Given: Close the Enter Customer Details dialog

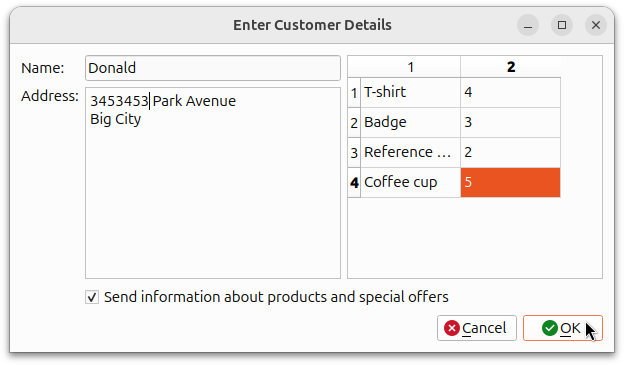Looking at the screenshot, I should (596, 25).
